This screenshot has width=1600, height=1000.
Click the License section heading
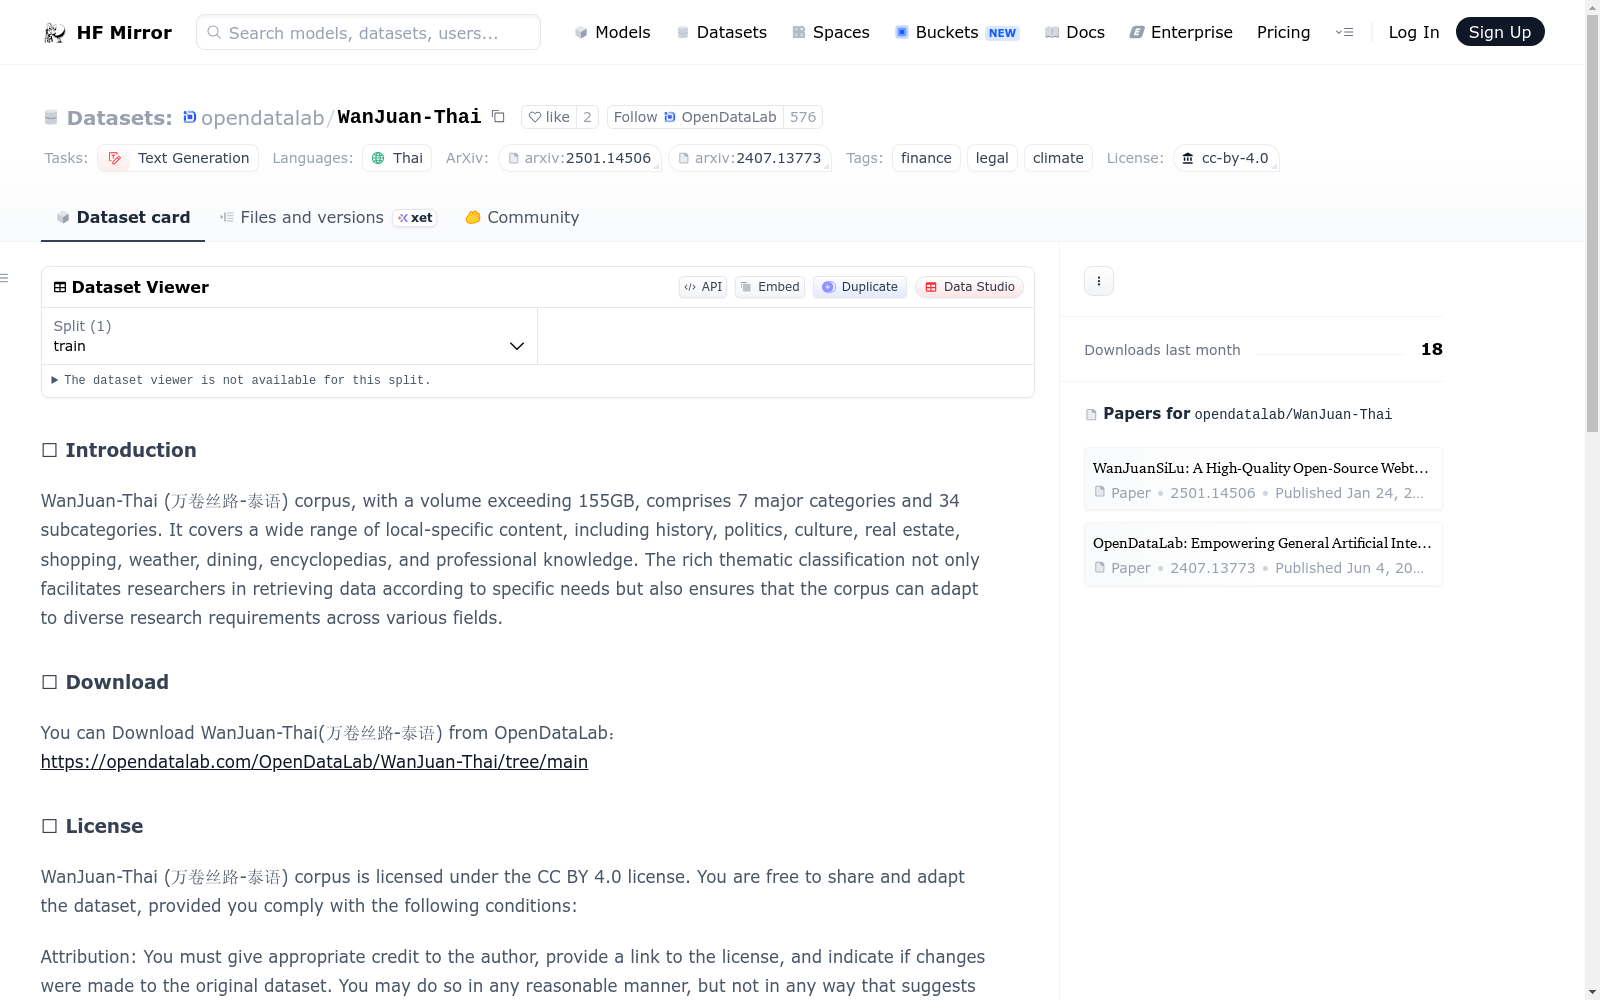(104, 826)
